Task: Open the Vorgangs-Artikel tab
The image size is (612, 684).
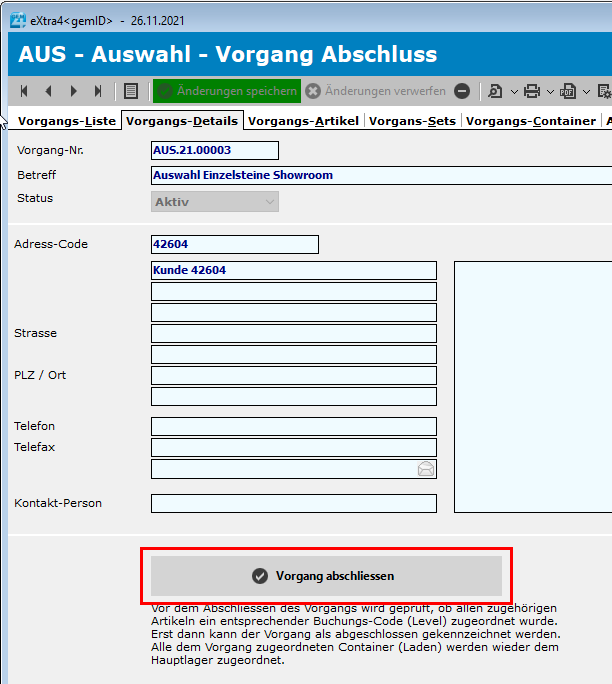Action: coord(303,121)
